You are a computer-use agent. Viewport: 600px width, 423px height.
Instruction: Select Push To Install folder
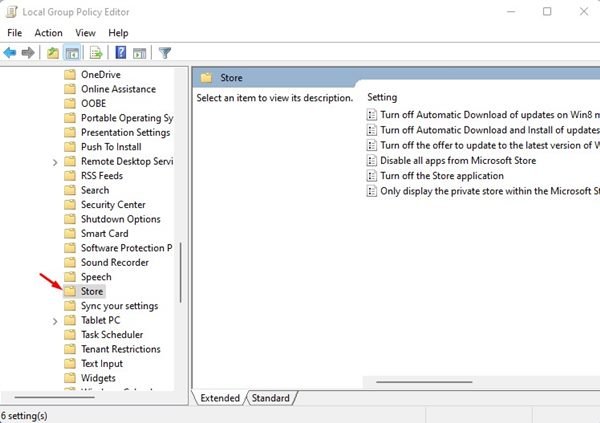tap(111, 147)
